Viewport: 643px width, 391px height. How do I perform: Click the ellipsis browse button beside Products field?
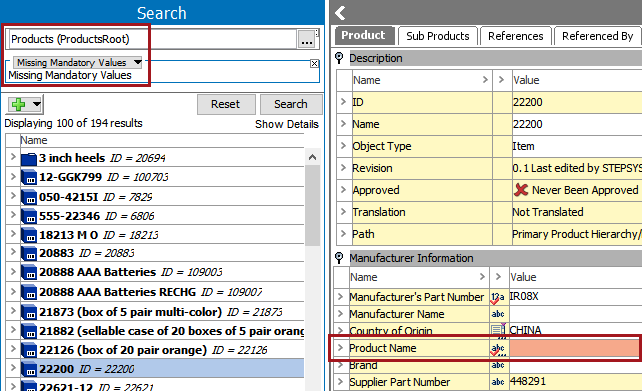tap(306, 39)
